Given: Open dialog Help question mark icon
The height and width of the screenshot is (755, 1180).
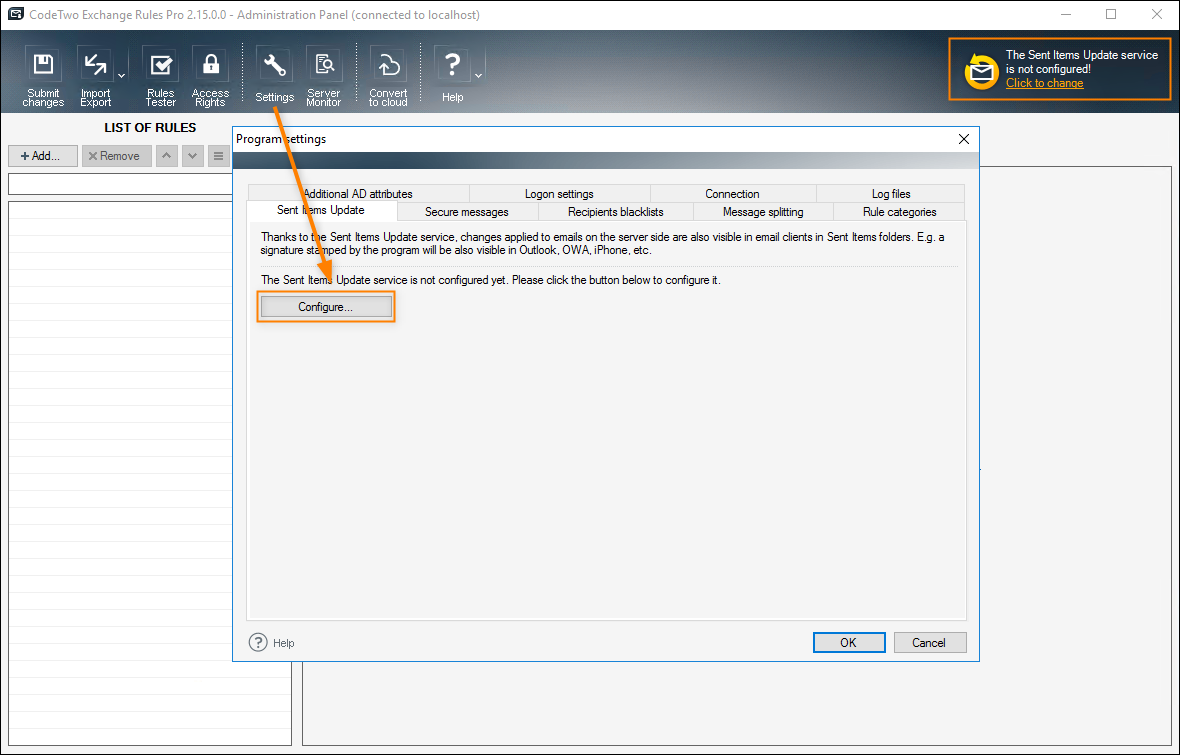Looking at the screenshot, I should [258, 642].
